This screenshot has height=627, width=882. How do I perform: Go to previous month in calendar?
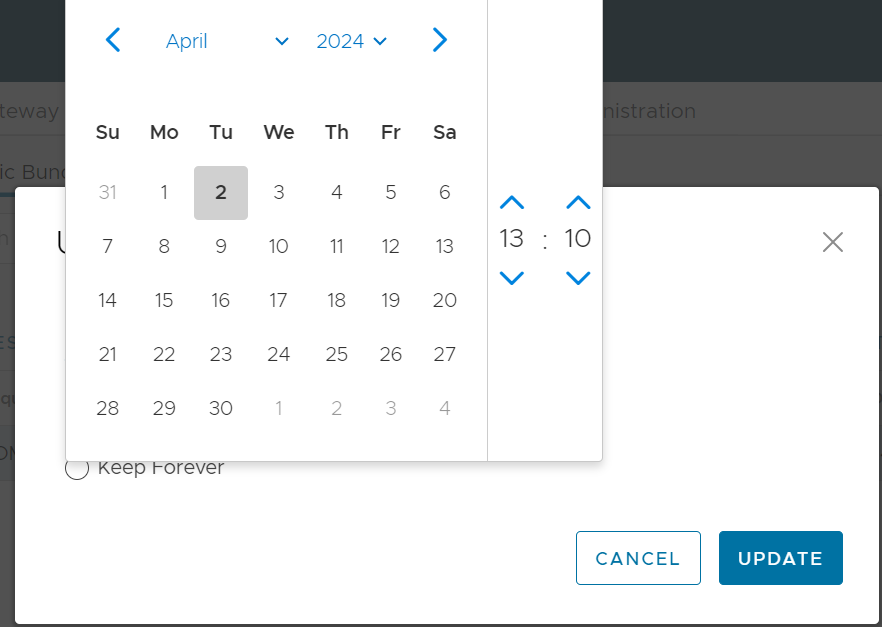(113, 40)
